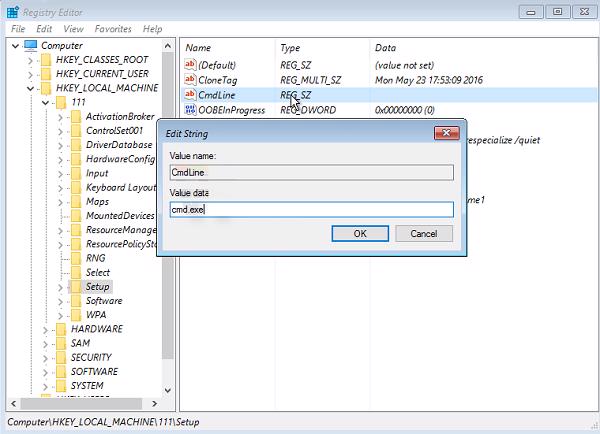The width and height of the screenshot is (600, 434).
Task: Click the tree horizontal scroll-right arrow
Action: point(155,403)
